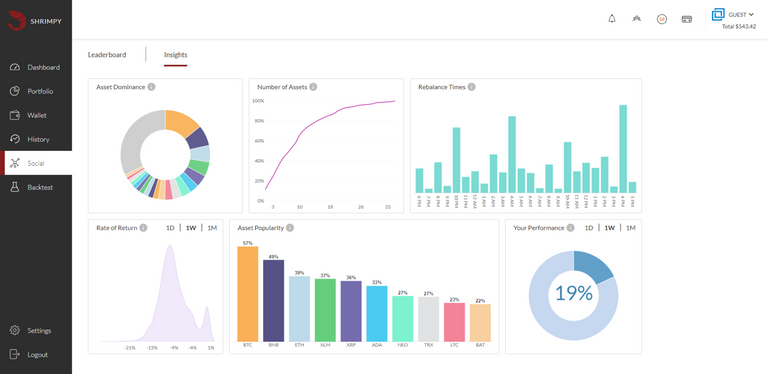768x374 pixels.
Task: Select the Insights tab
Action: [x=175, y=55]
